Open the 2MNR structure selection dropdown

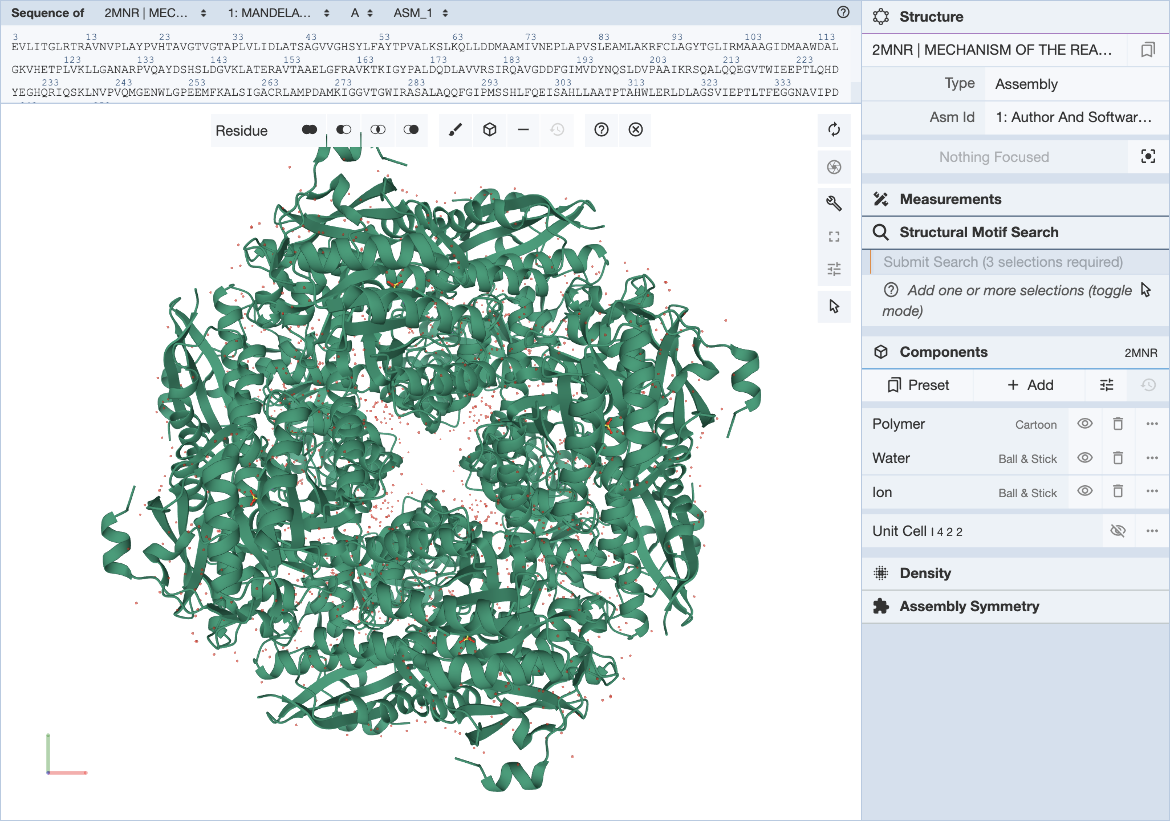(x=155, y=13)
